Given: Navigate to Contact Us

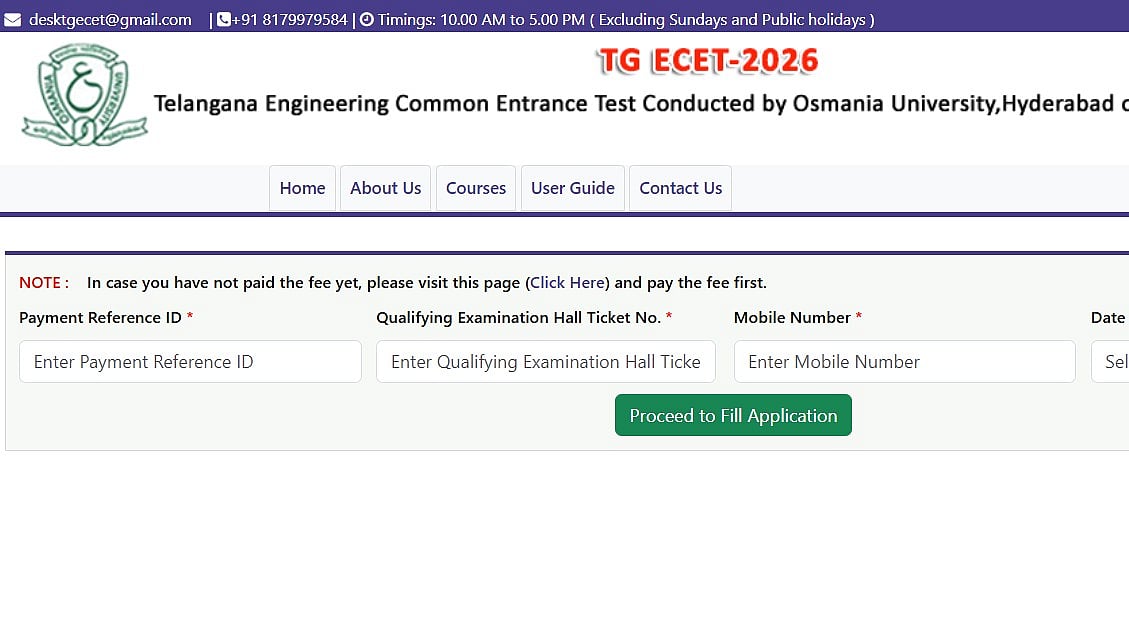Looking at the screenshot, I should point(680,188).
